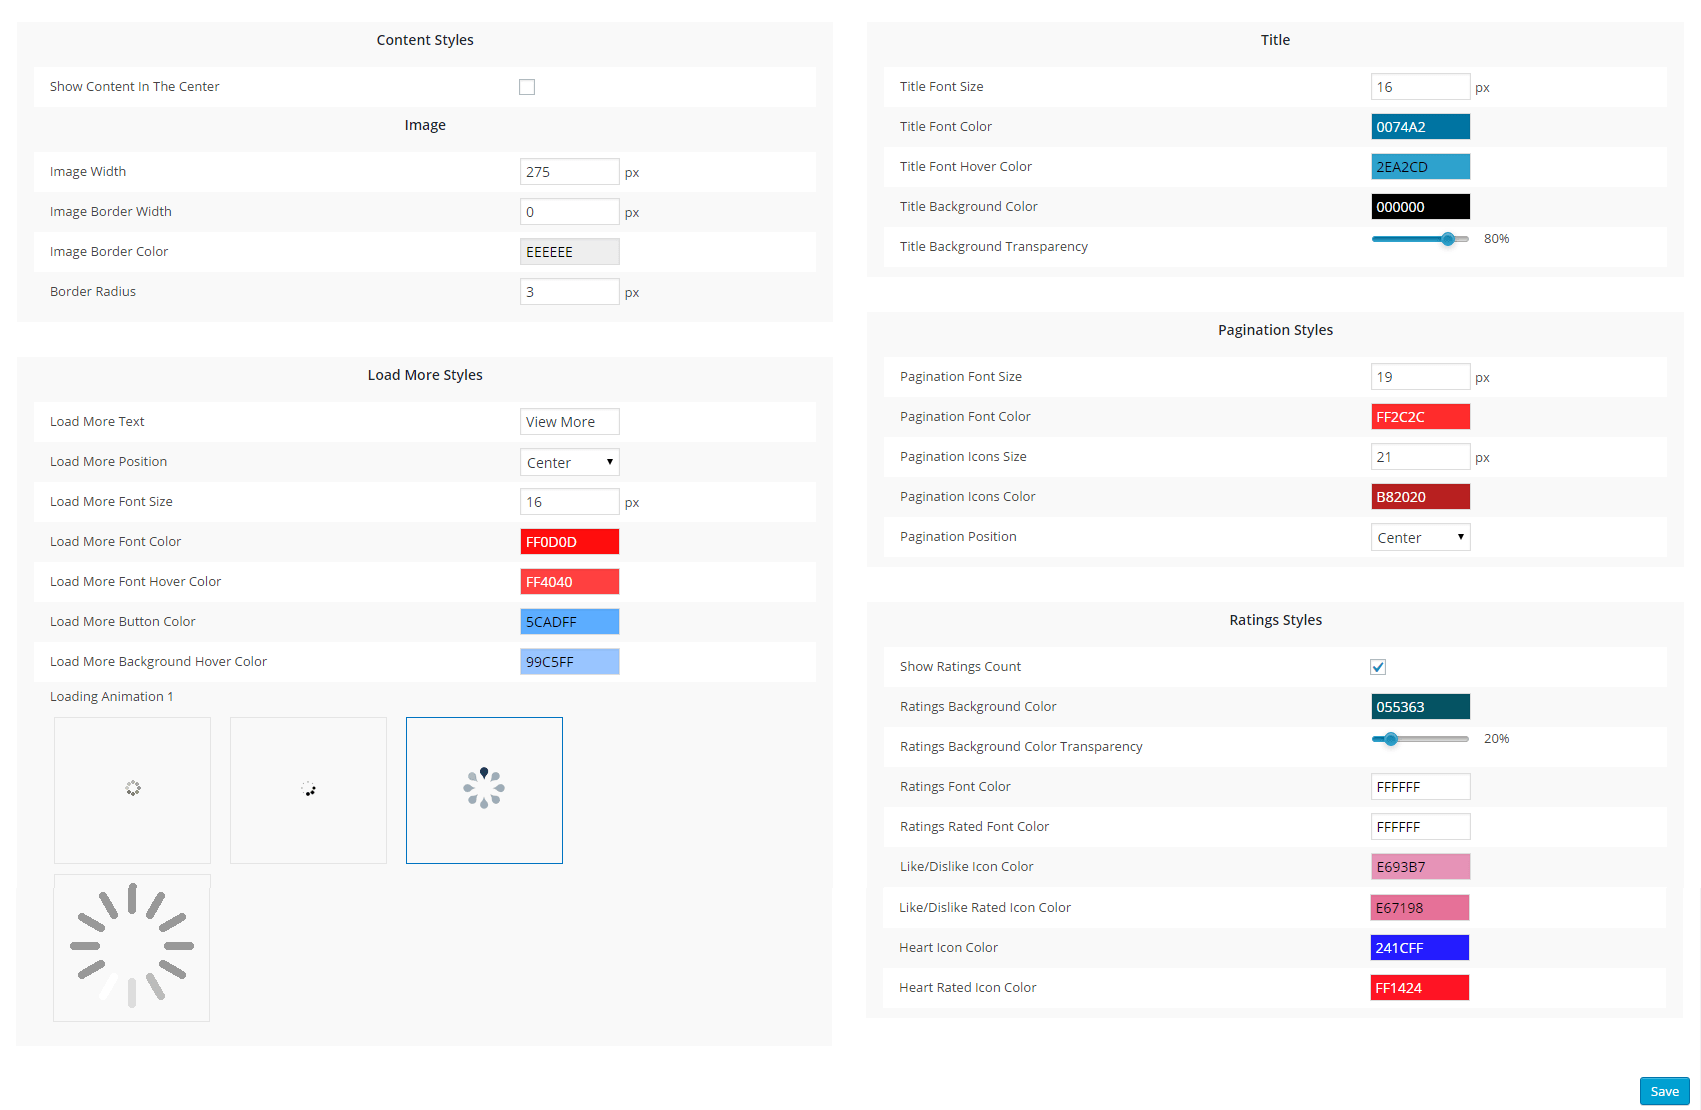Focus the Load More Text field
Image resolution: width=1701 pixels, height=1110 pixels.
[569, 422]
